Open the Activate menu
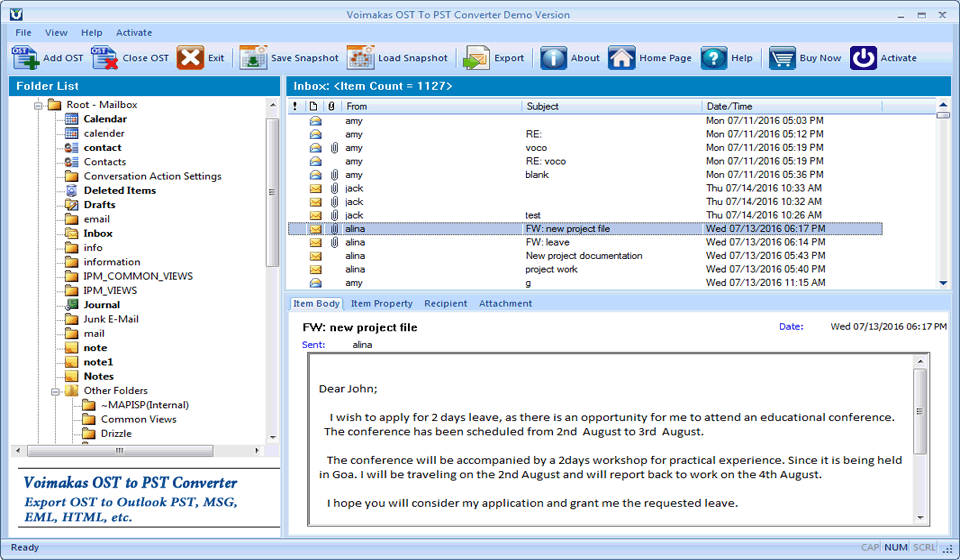The image size is (960, 560). coord(134,32)
